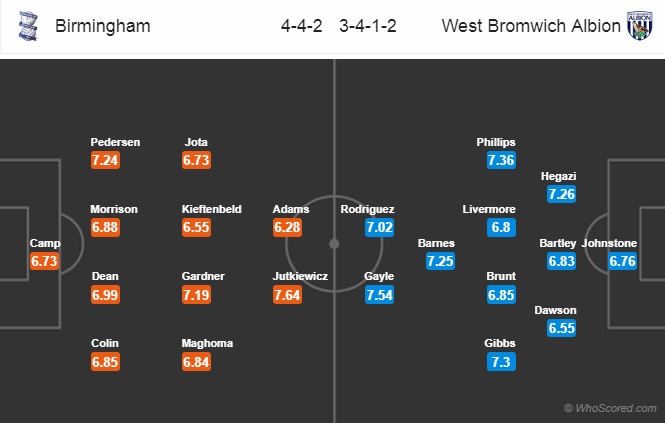Click Hegazi's 7.26 rating badge
The width and height of the screenshot is (665, 423).
[561, 193]
